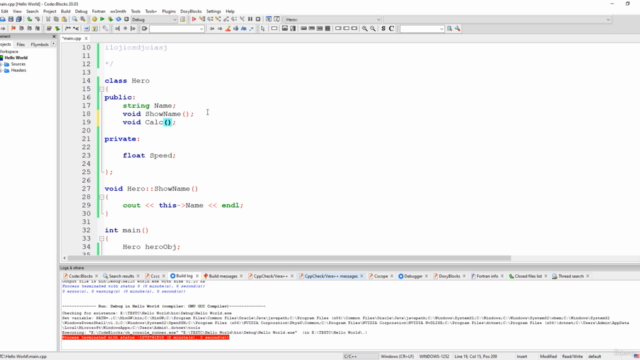Collapse the ShowName function fold at line 28

click(x=102, y=197)
